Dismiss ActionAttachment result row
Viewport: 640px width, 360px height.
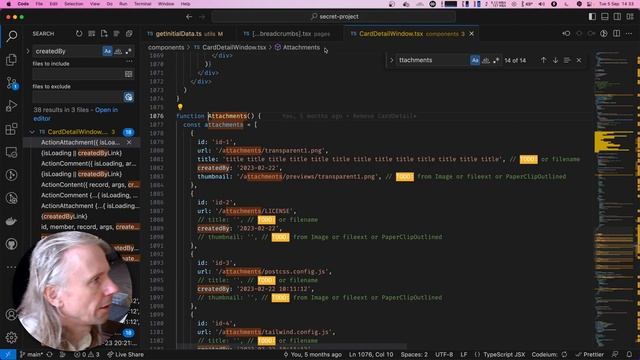129,142
